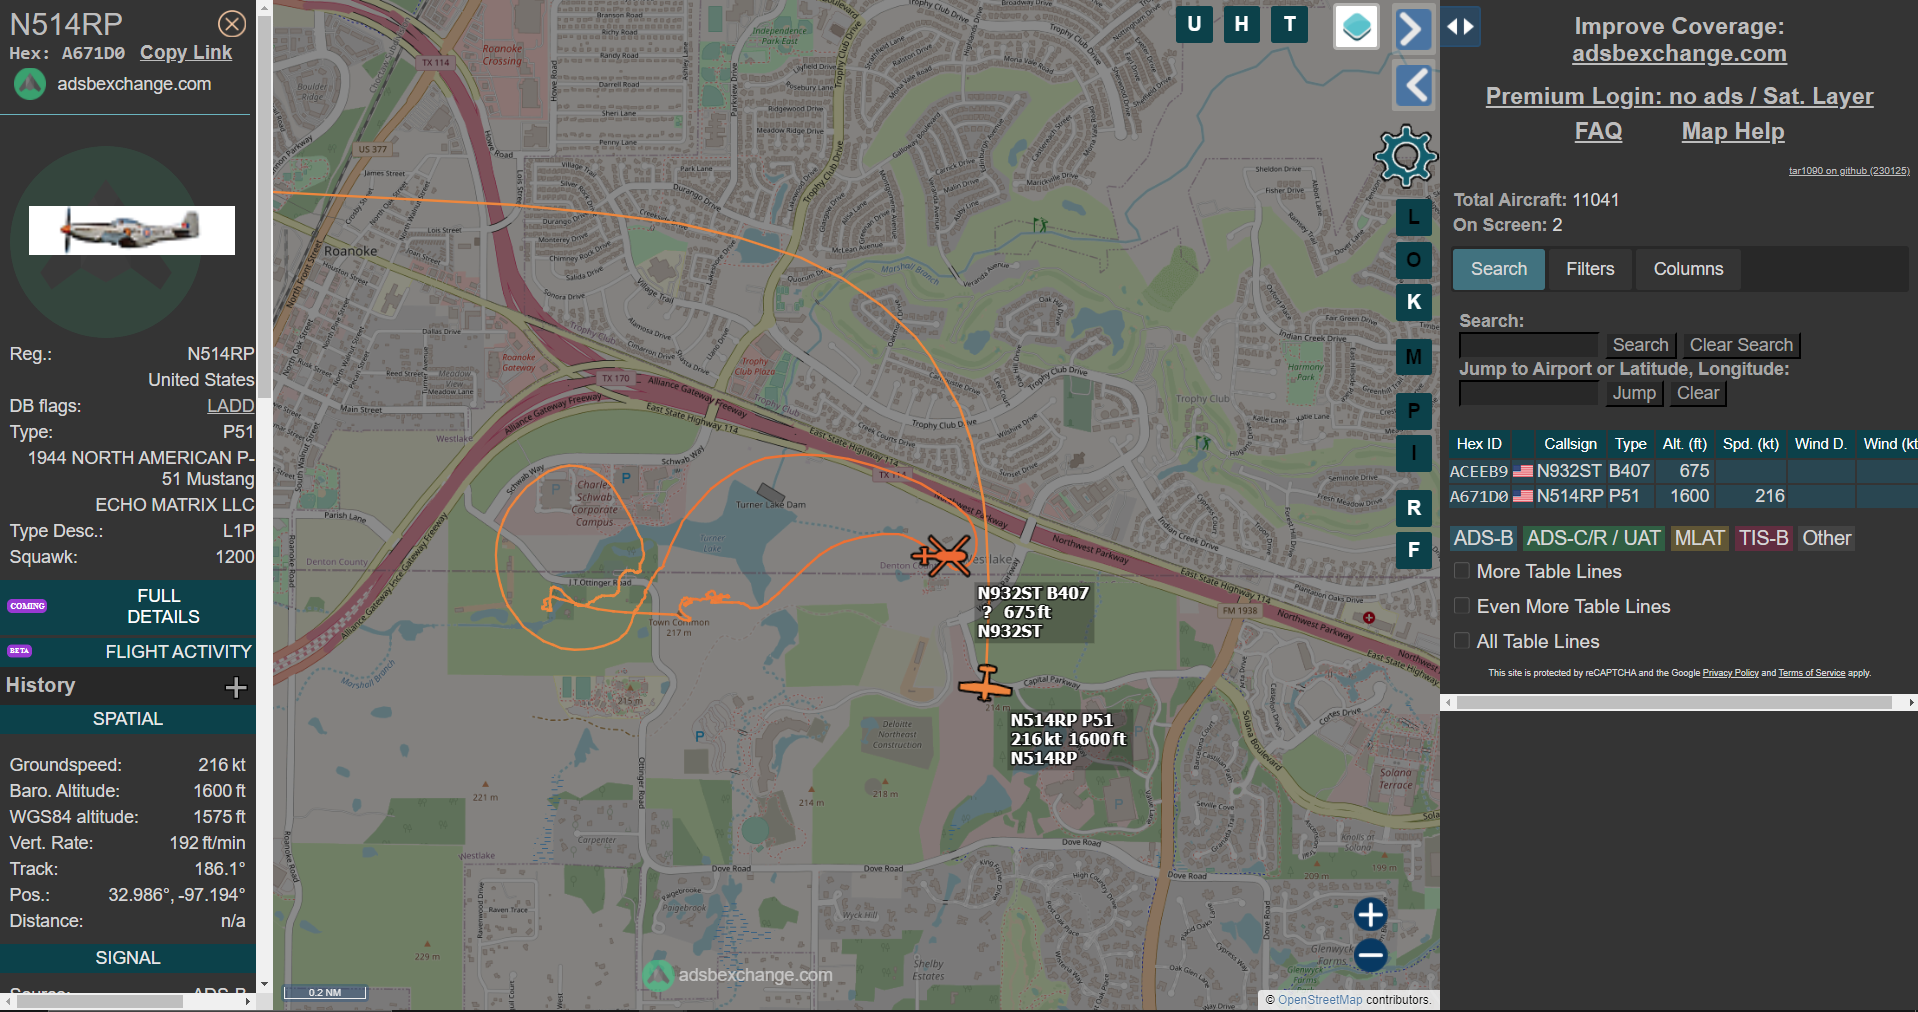Image resolution: width=1918 pixels, height=1012 pixels.
Task: Click the O map button
Action: 1414,260
